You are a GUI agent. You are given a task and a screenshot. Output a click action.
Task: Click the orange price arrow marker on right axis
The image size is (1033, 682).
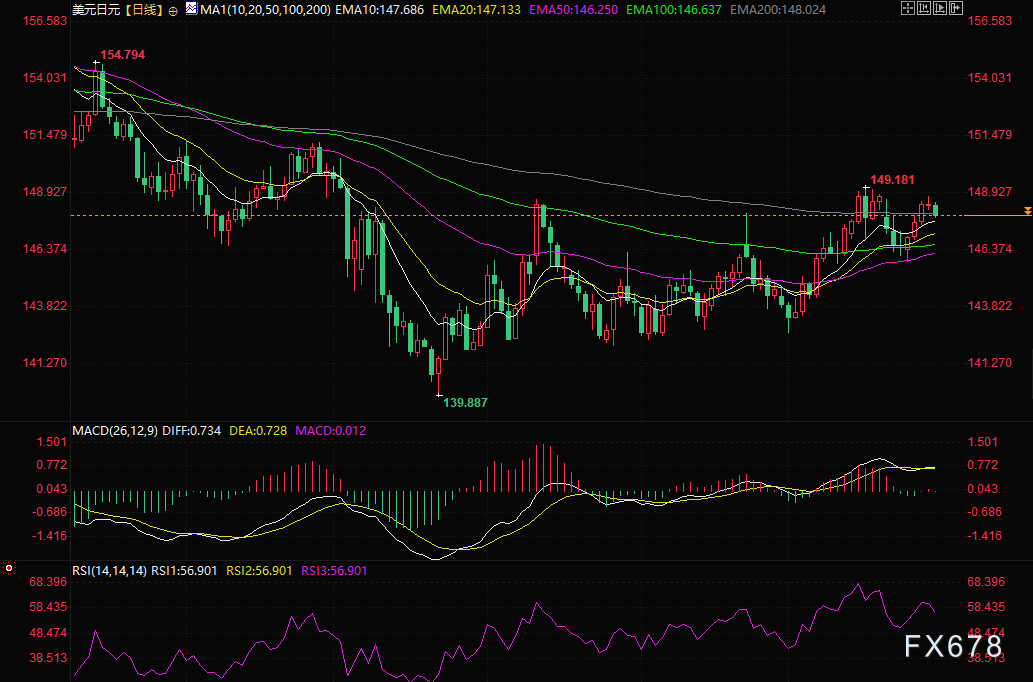click(1027, 210)
